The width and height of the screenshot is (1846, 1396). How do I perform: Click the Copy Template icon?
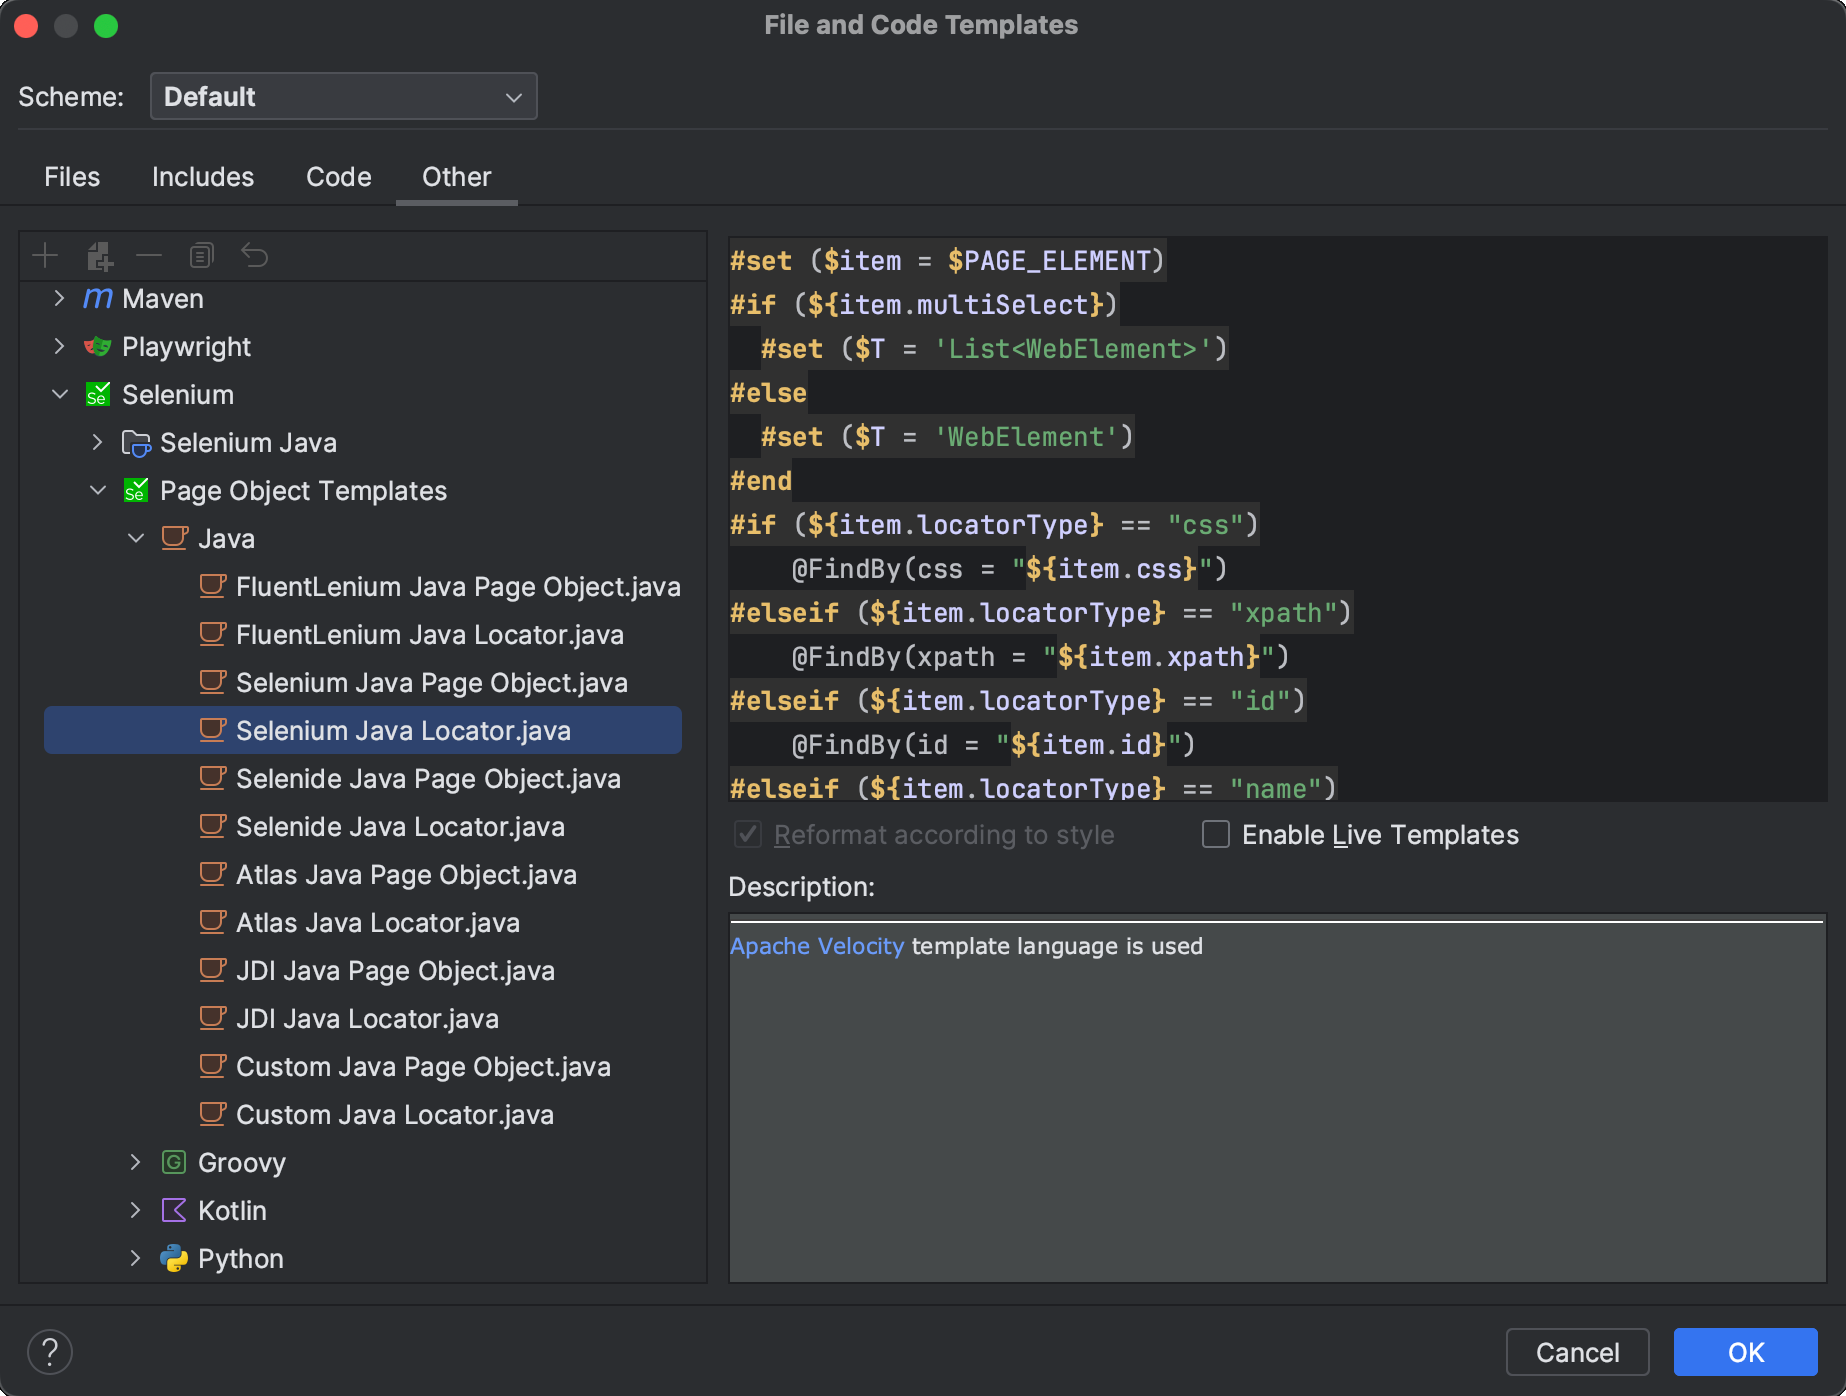201,255
